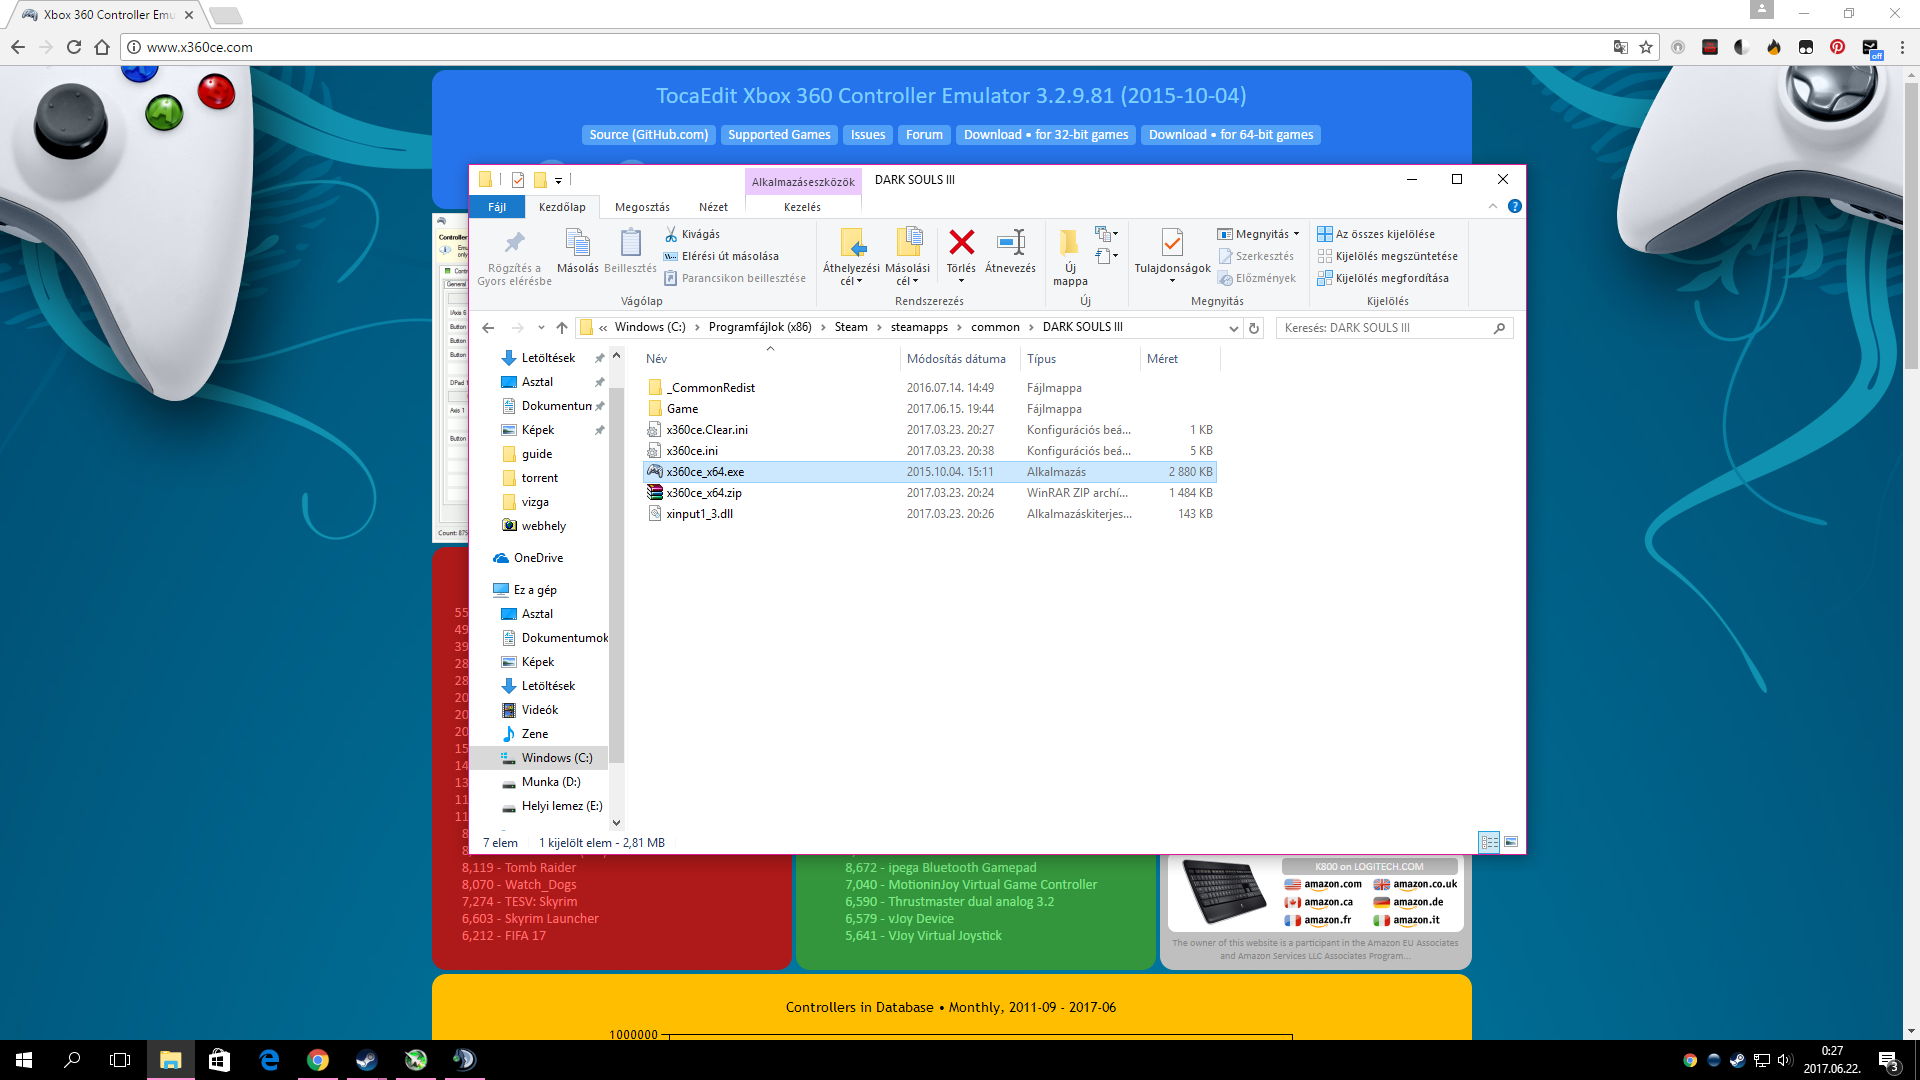Click Download for 64-bit games link
This screenshot has width=1920, height=1080.
click(x=1230, y=135)
